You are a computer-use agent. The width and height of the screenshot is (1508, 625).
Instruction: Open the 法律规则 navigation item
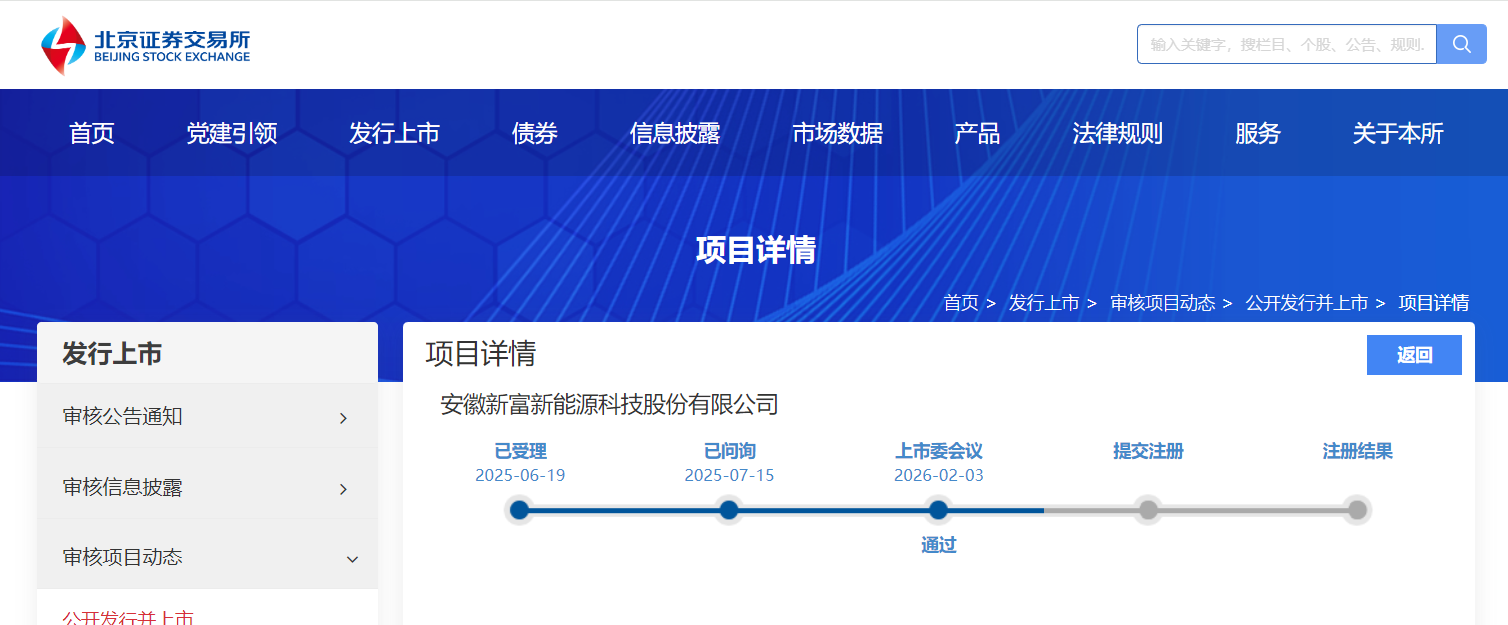(1118, 133)
